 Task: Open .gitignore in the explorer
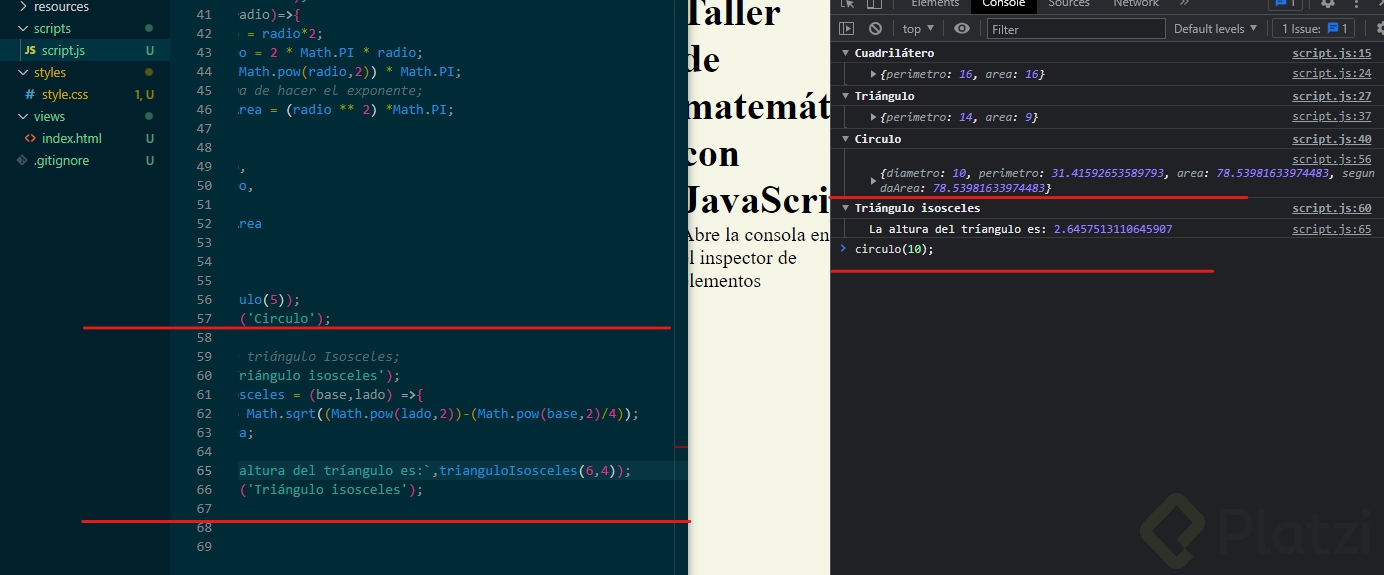pos(85,160)
